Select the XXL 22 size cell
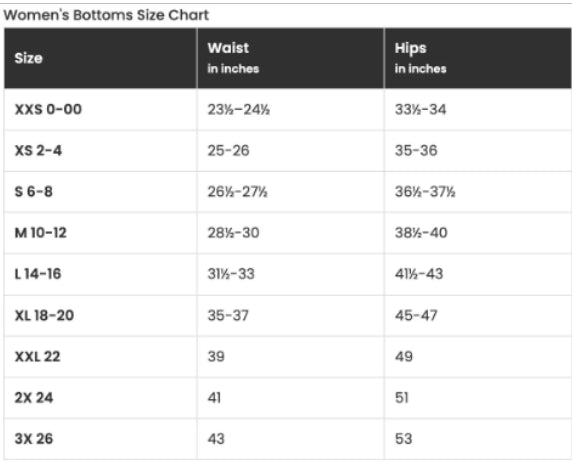The height and width of the screenshot is (465, 572). 100,357
